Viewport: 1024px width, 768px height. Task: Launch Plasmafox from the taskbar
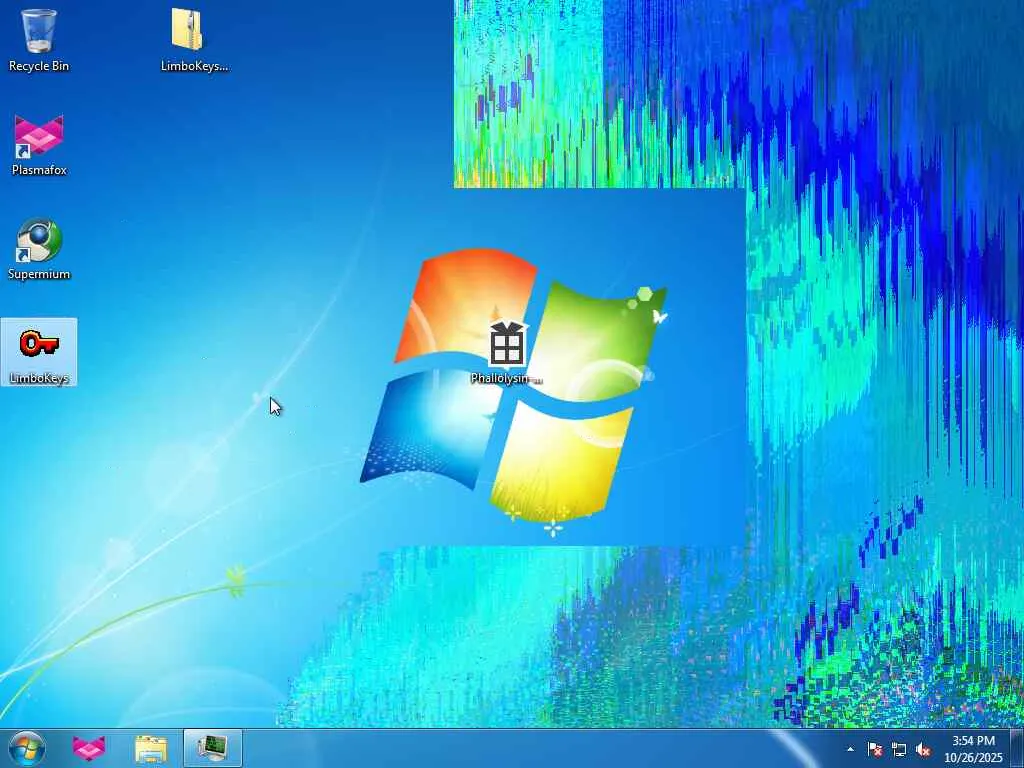point(88,748)
